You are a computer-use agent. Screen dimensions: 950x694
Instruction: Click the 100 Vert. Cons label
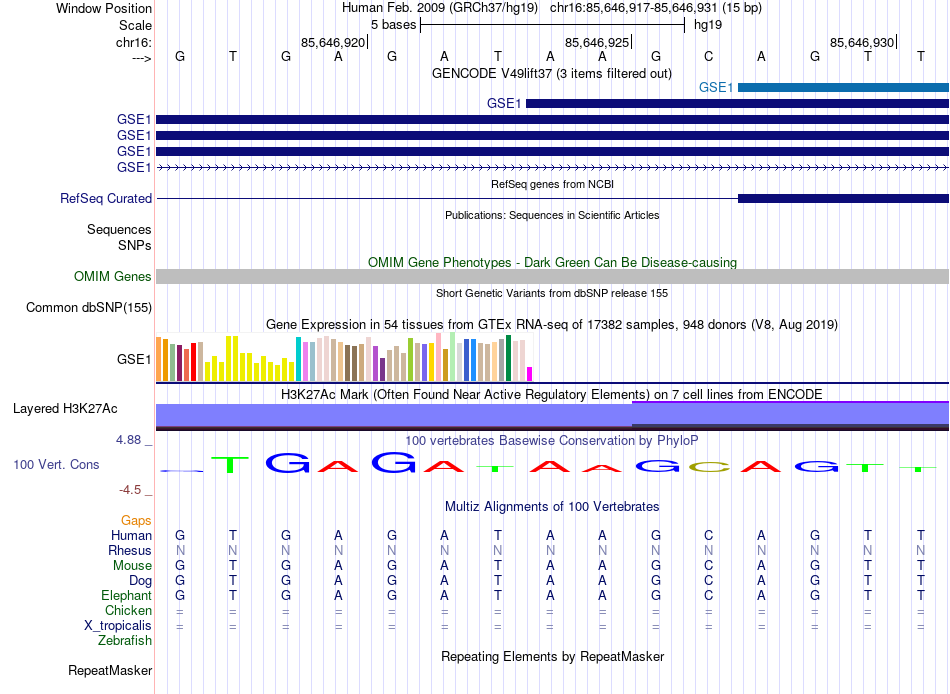click(56, 465)
